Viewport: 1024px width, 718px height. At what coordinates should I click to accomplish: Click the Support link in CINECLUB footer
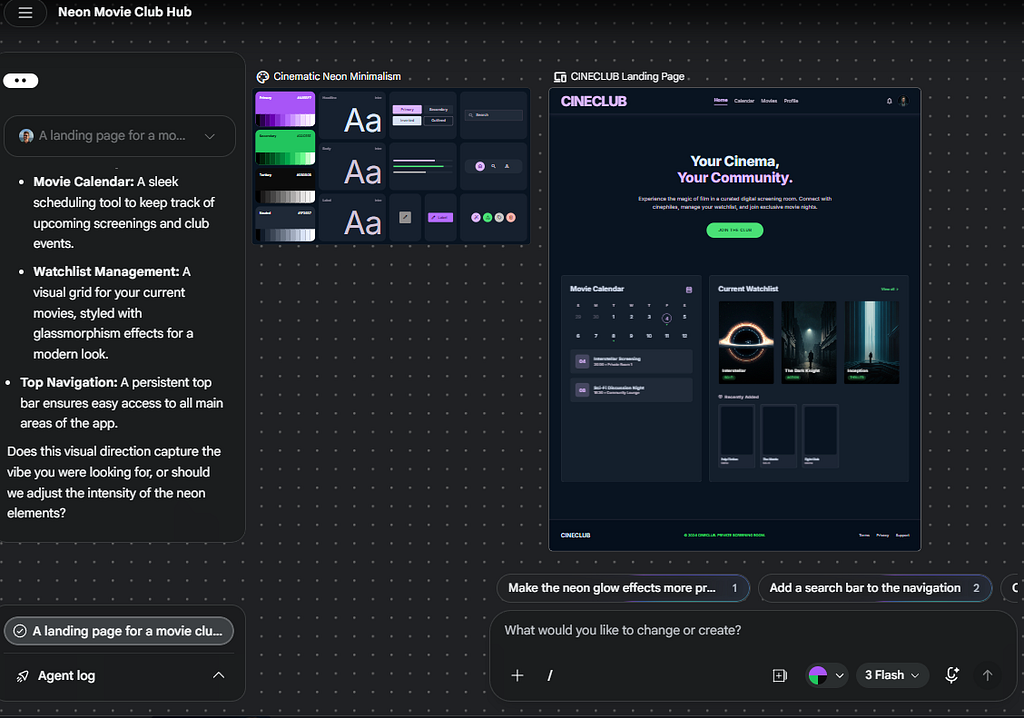(903, 535)
